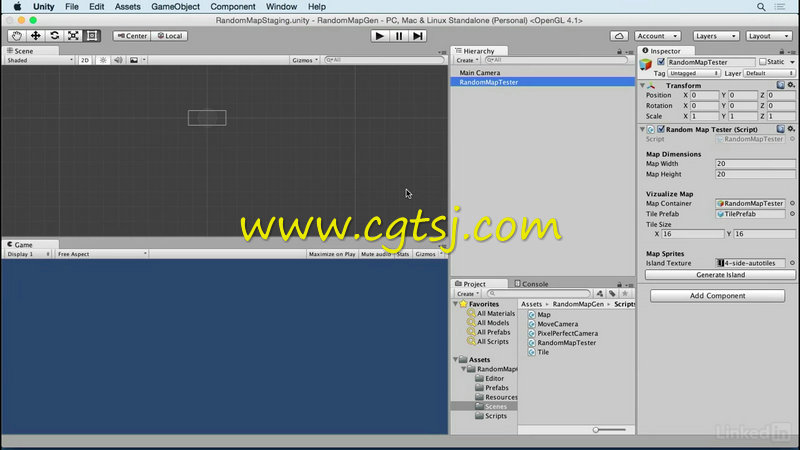Open the Layout dropdown
Image resolution: width=800 pixels, height=450 pixels.
(769, 36)
